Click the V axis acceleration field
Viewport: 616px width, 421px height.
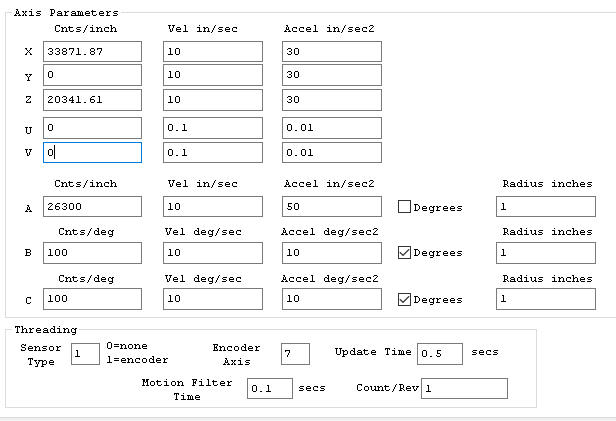point(331,153)
